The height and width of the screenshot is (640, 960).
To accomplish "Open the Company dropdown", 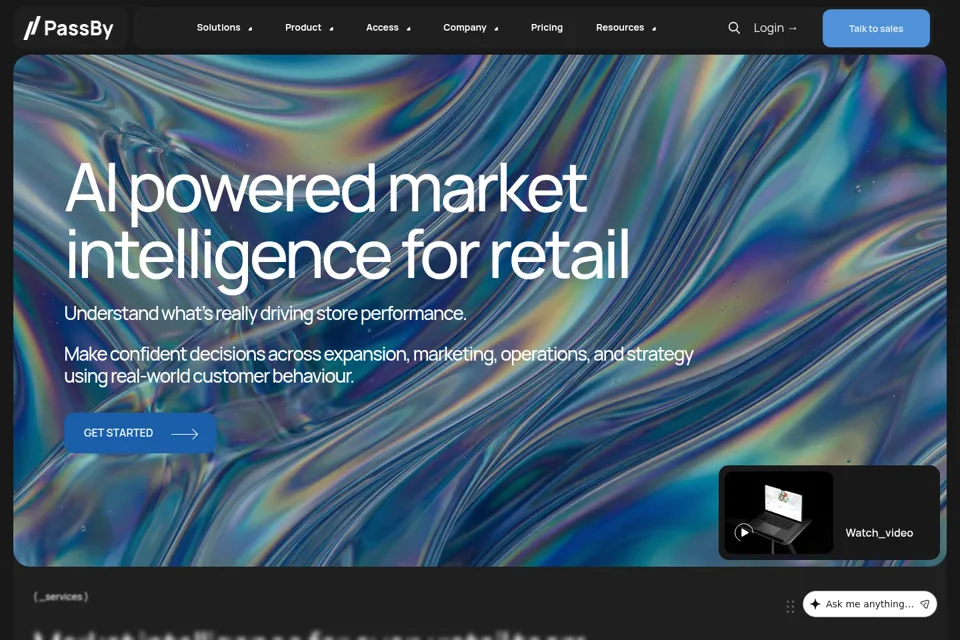I will coord(470,28).
